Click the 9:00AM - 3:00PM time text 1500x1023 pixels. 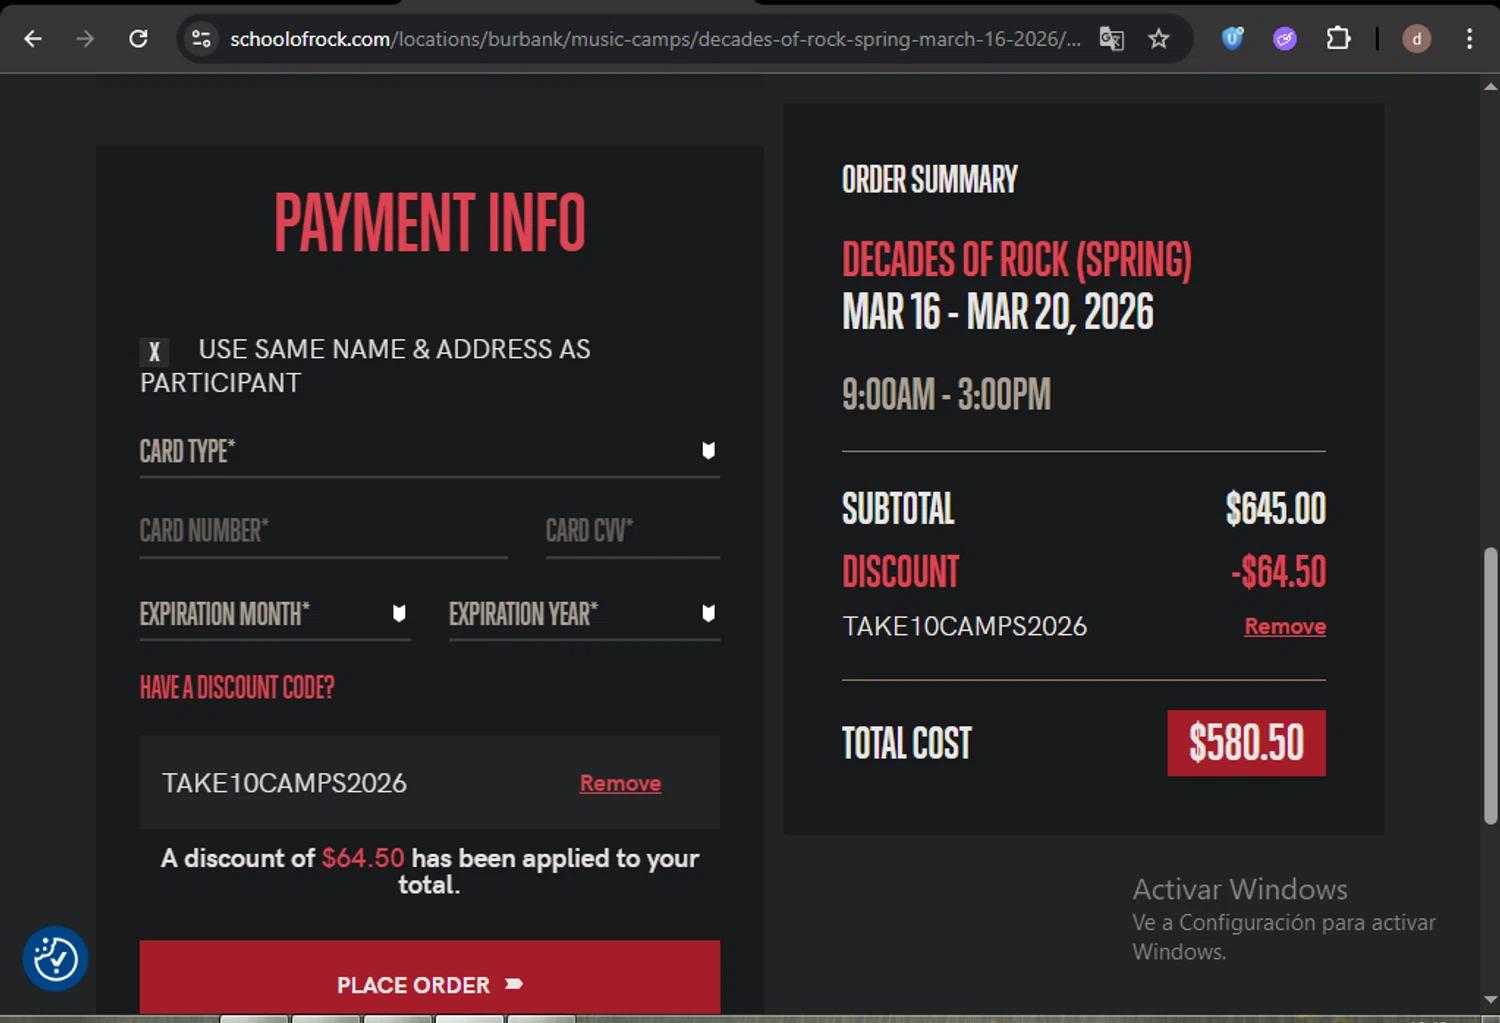click(x=946, y=394)
